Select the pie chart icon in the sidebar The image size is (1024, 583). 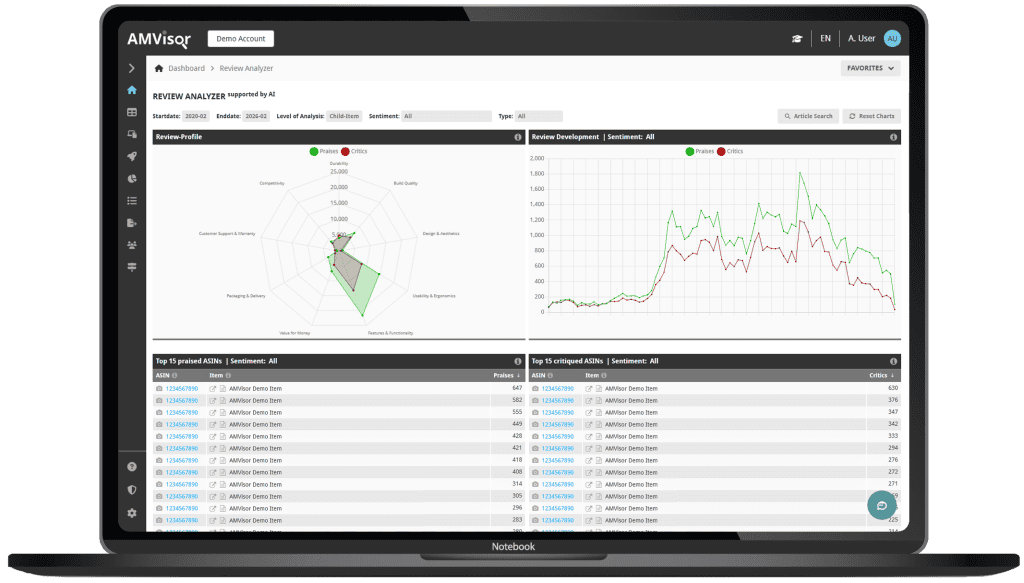(x=131, y=178)
